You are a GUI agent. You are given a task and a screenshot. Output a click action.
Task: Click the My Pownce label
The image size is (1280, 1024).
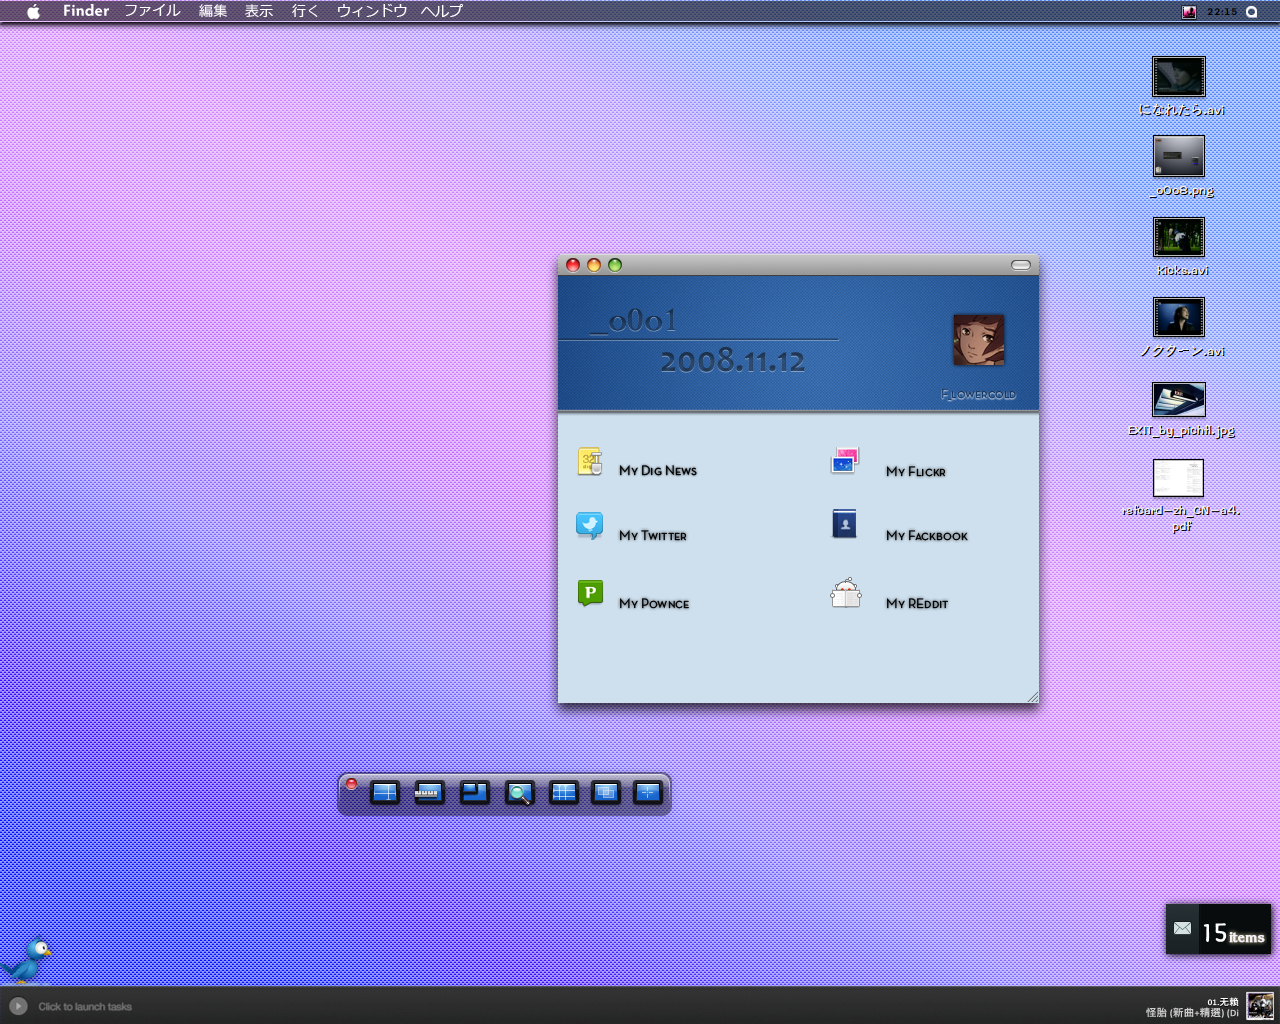654,603
